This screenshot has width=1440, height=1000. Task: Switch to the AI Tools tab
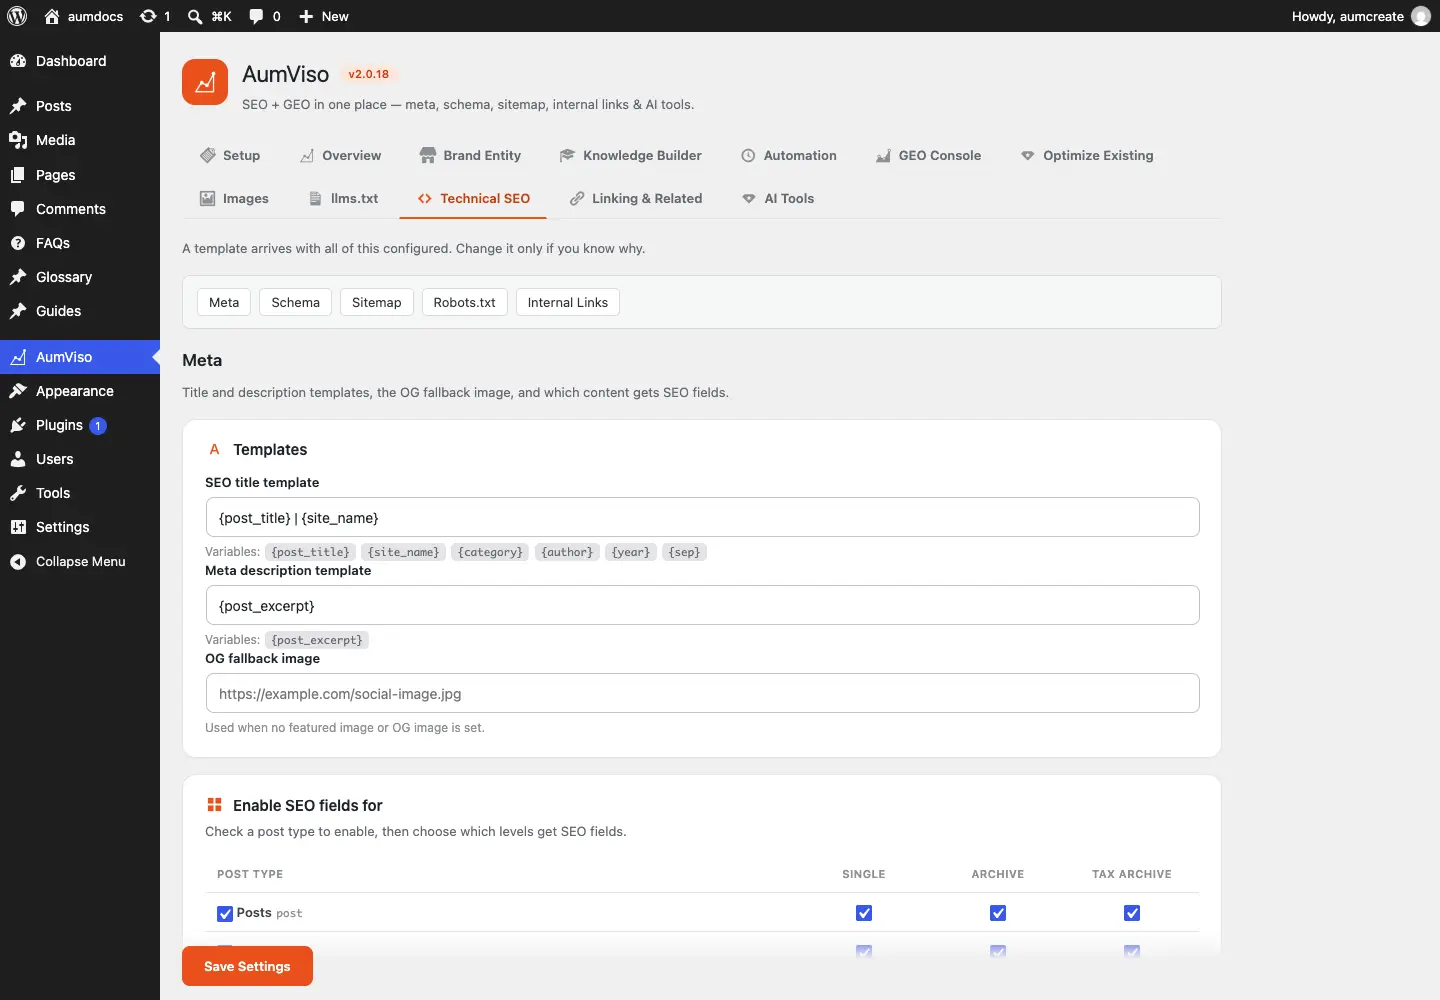(x=778, y=198)
